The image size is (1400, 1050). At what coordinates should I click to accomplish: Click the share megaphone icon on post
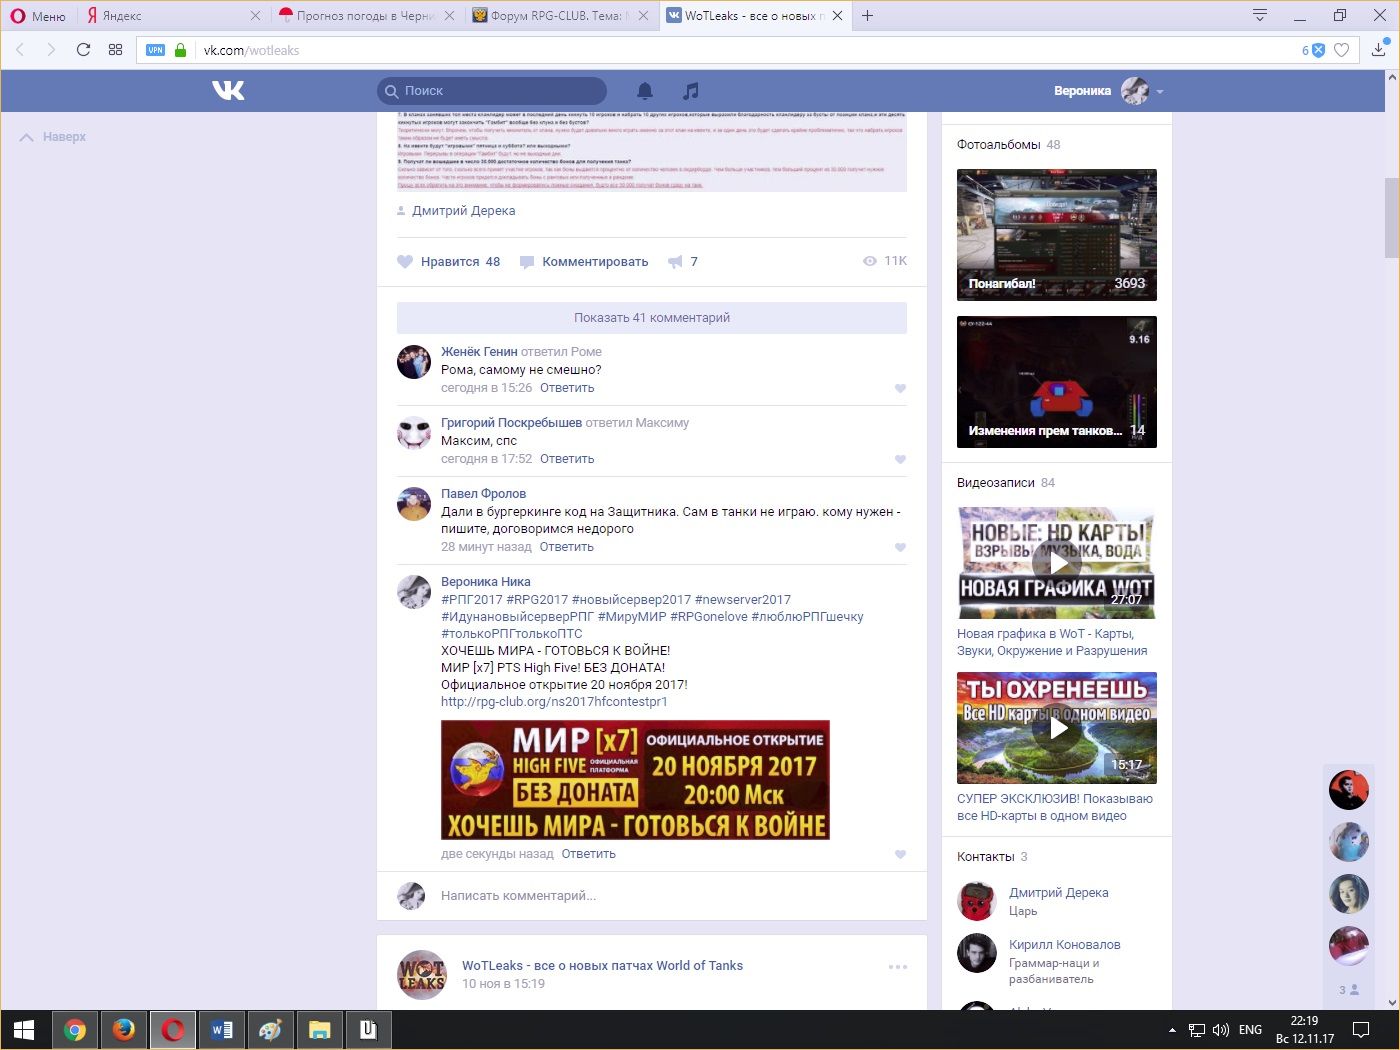point(676,262)
